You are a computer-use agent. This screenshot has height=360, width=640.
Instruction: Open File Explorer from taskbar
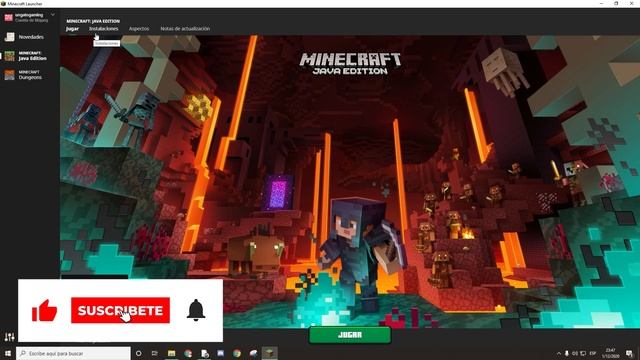tap(171, 353)
